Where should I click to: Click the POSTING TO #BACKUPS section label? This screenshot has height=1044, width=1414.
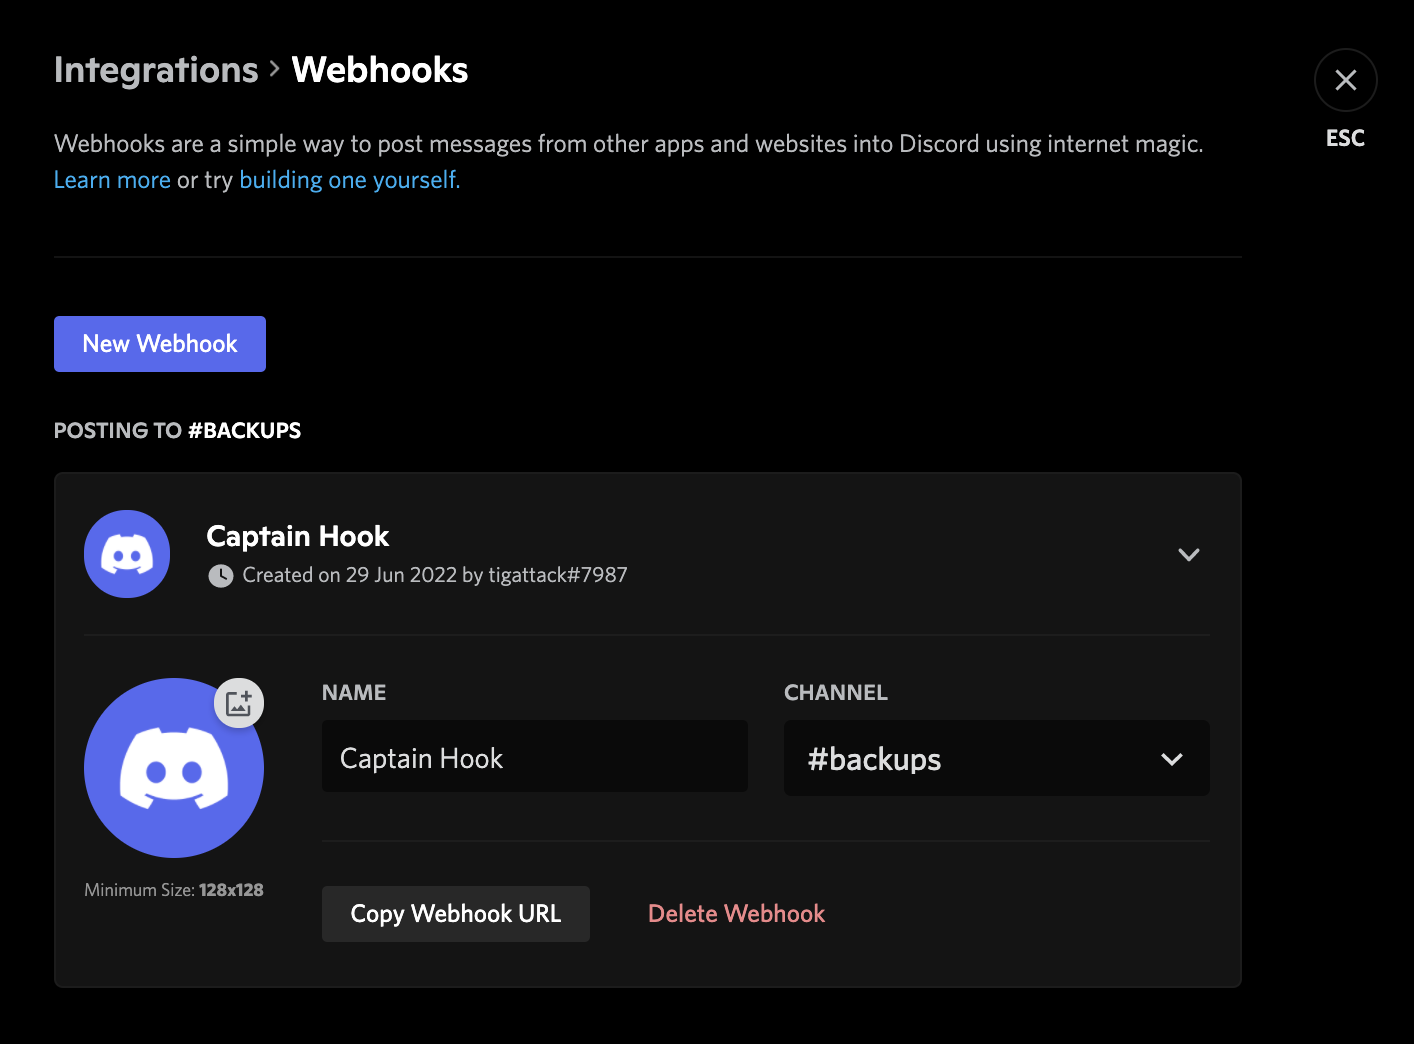[177, 430]
